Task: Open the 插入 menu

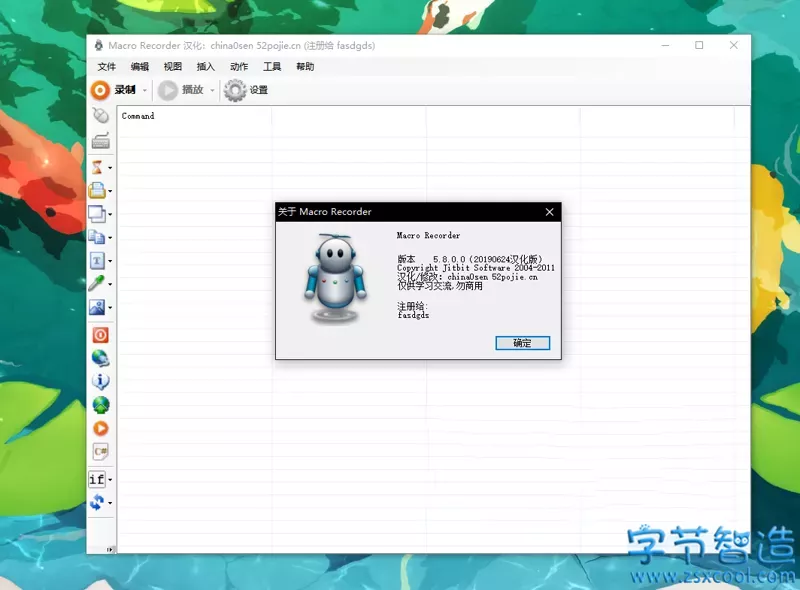Action: 206,67
